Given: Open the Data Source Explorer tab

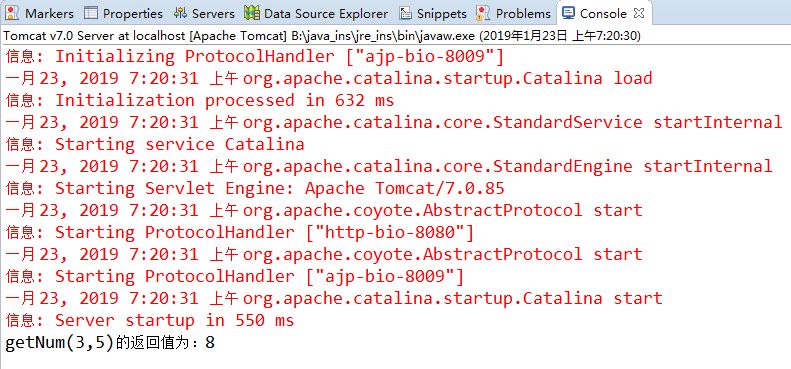Looking at the screenshot, I should [x=326, y=14].
